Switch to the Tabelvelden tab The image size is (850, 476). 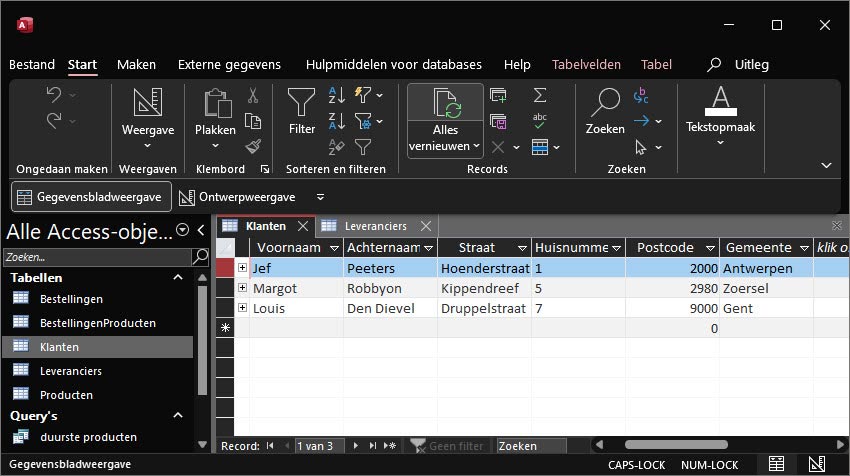pyautogui.click(x=586, y=65)
